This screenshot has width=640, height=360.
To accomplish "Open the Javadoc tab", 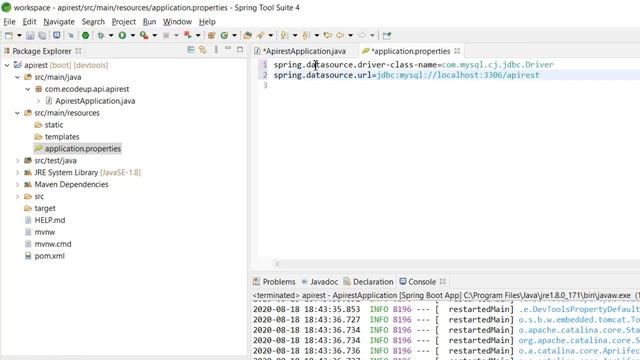I will [320, 282].
